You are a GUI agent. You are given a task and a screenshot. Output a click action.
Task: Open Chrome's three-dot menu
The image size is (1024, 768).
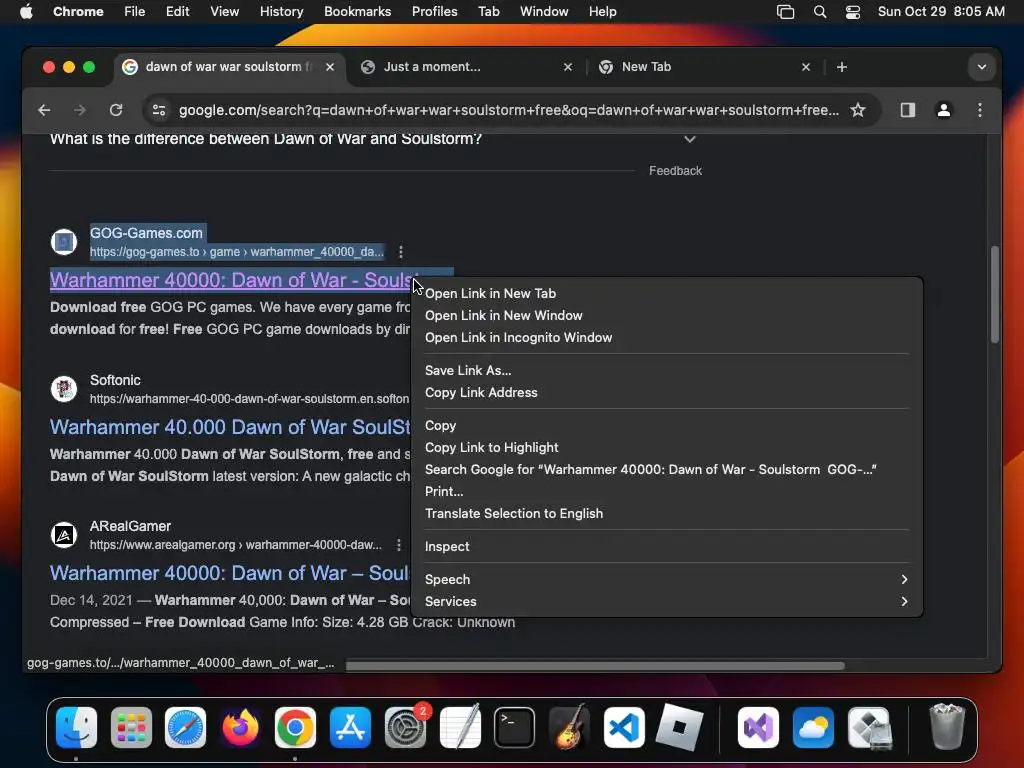coord(980,110)
